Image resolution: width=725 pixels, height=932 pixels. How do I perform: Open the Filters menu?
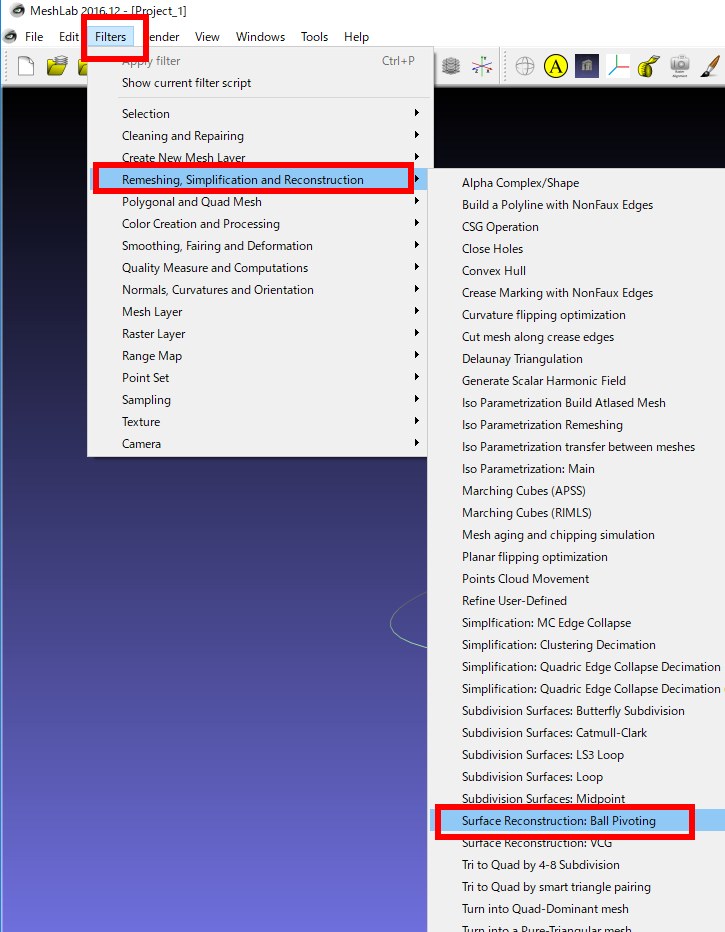pyautogui.click(x=111, y=37)
